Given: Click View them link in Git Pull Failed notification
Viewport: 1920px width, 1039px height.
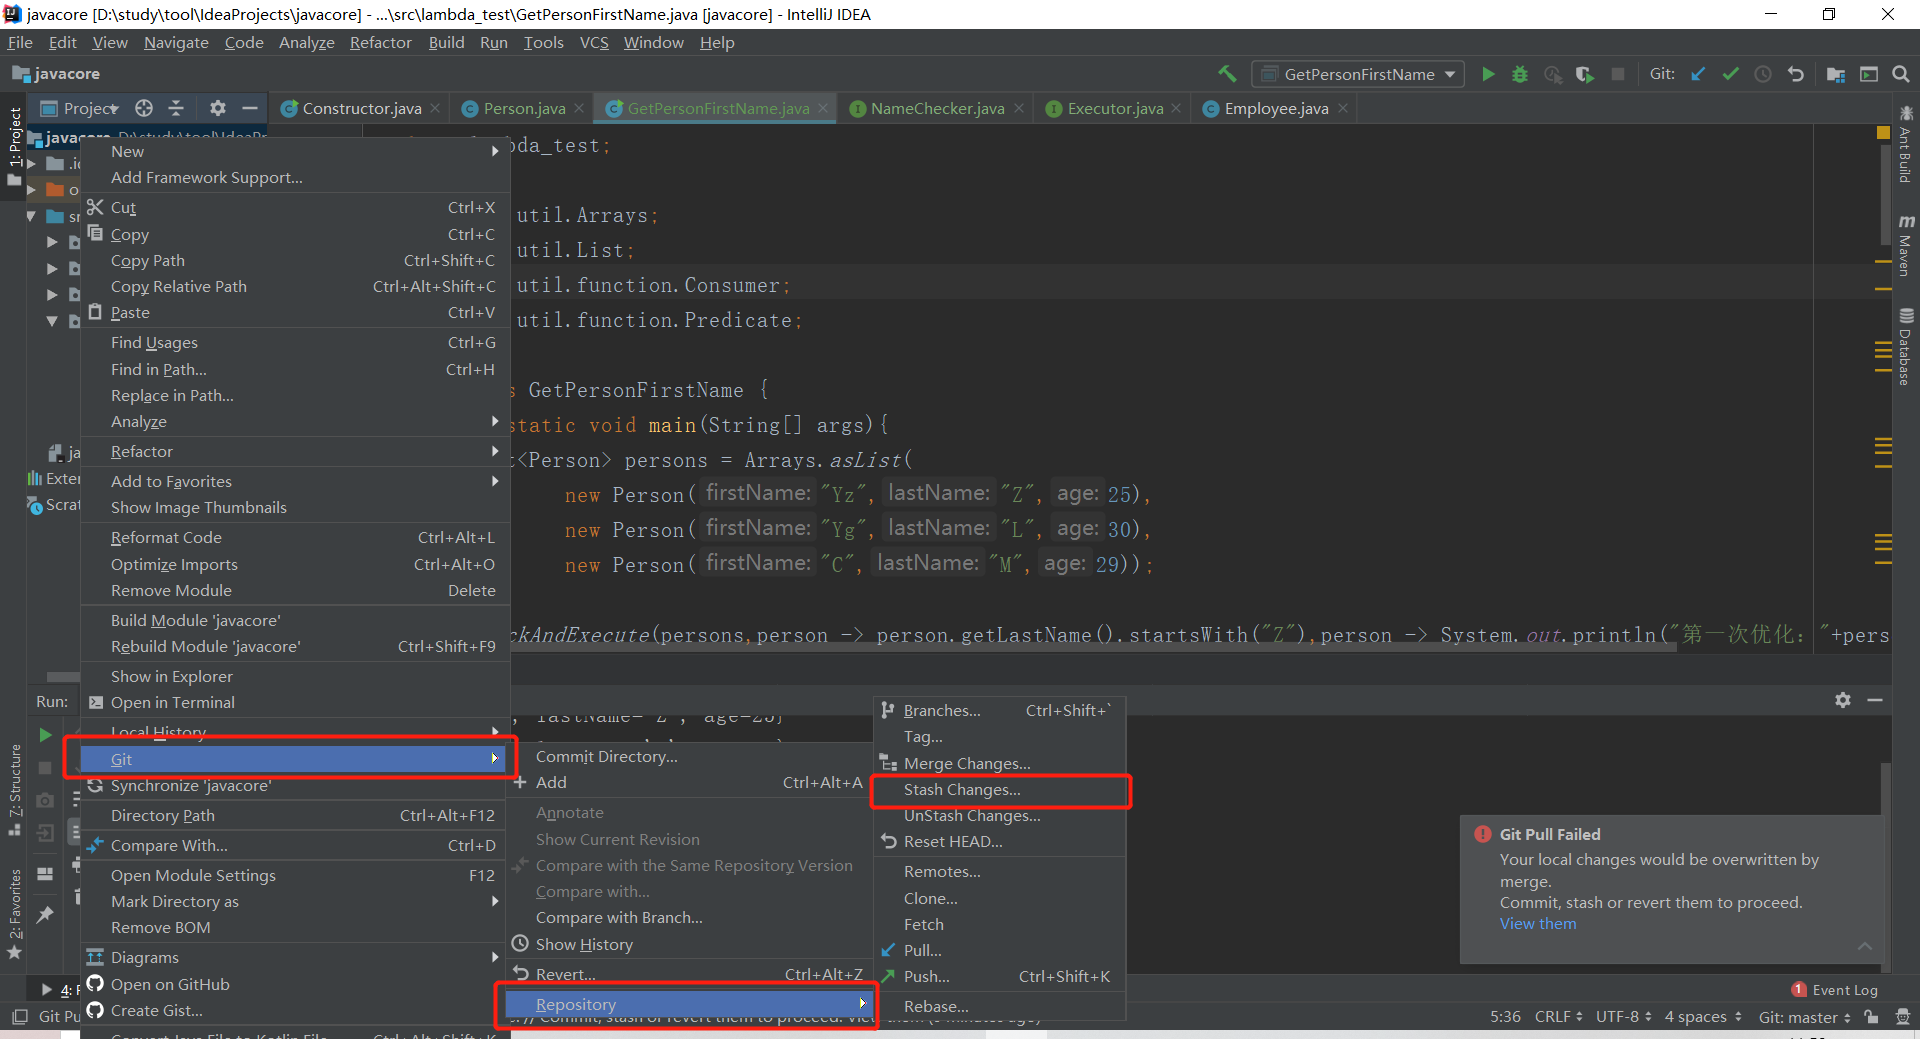Looking at the screenshot, I should tap(1538, 924).
